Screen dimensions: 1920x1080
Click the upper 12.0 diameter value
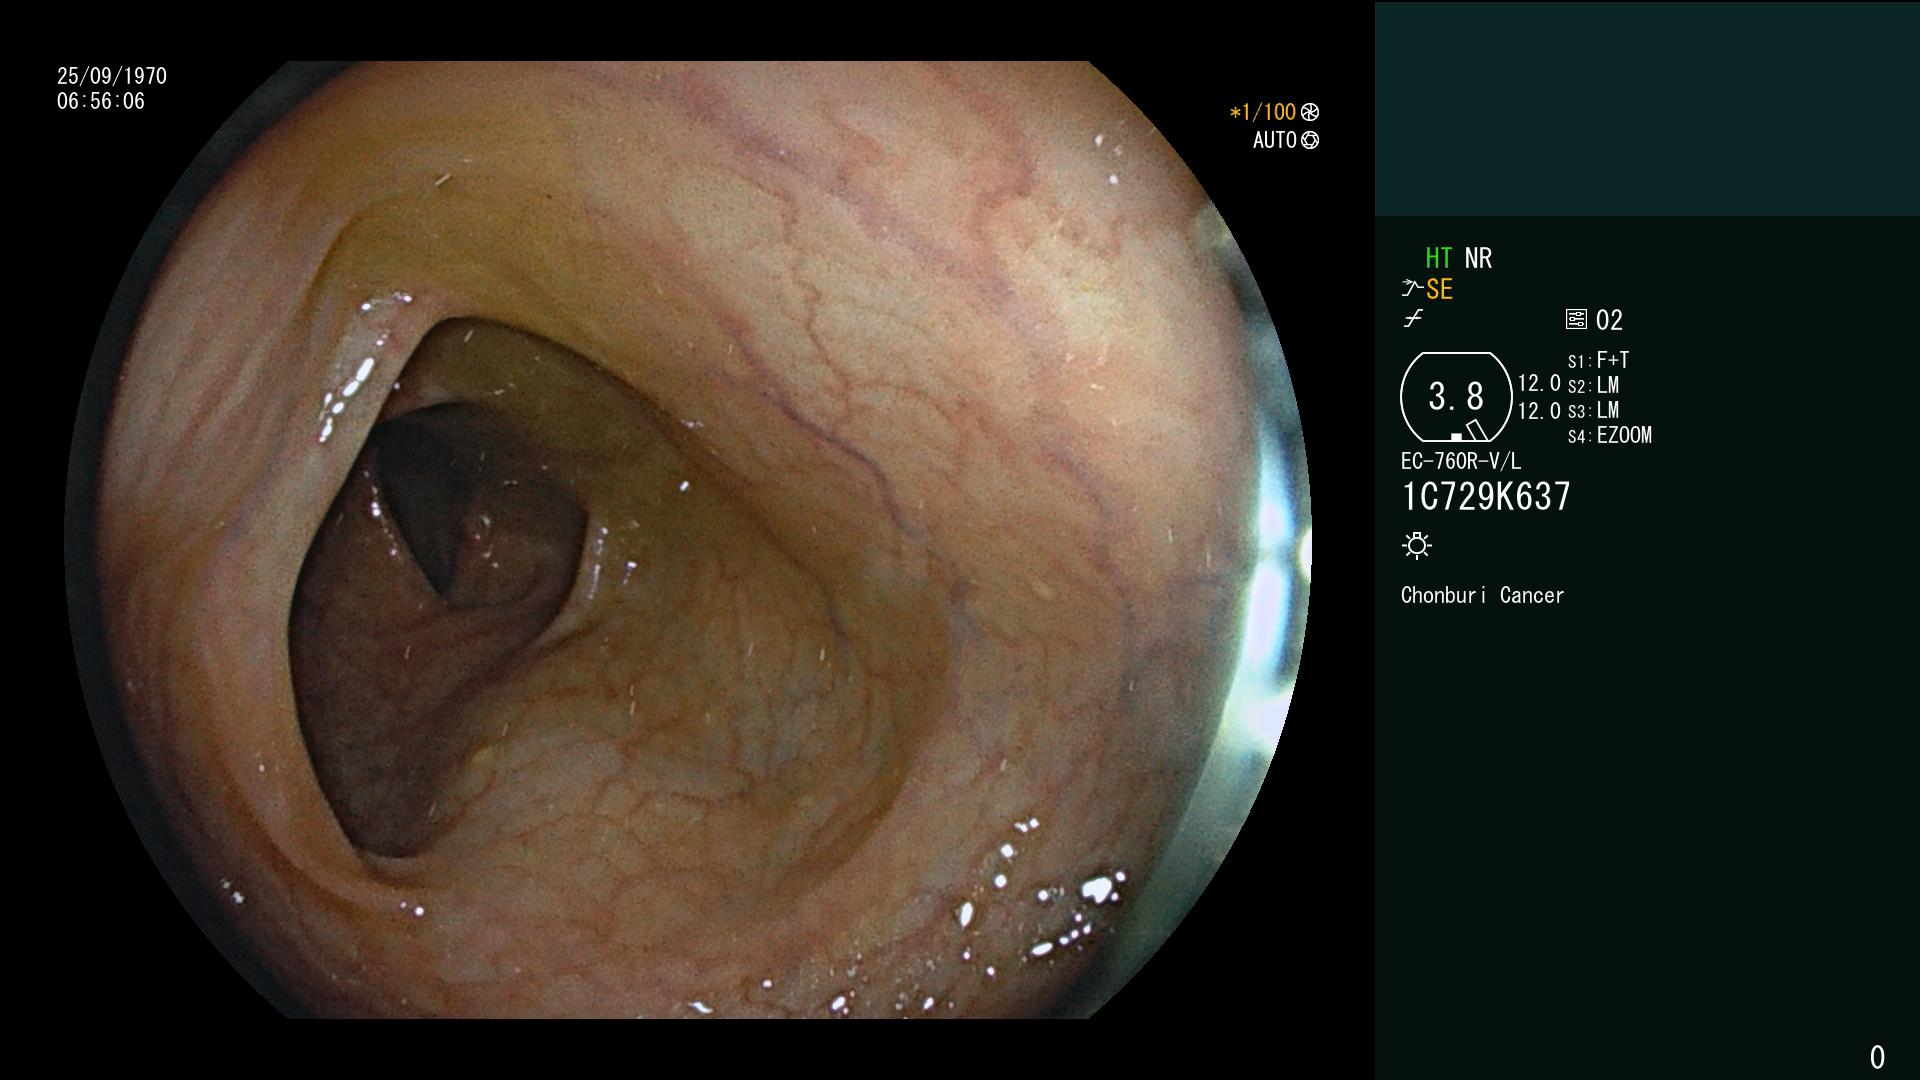[x=1539, y=383]
